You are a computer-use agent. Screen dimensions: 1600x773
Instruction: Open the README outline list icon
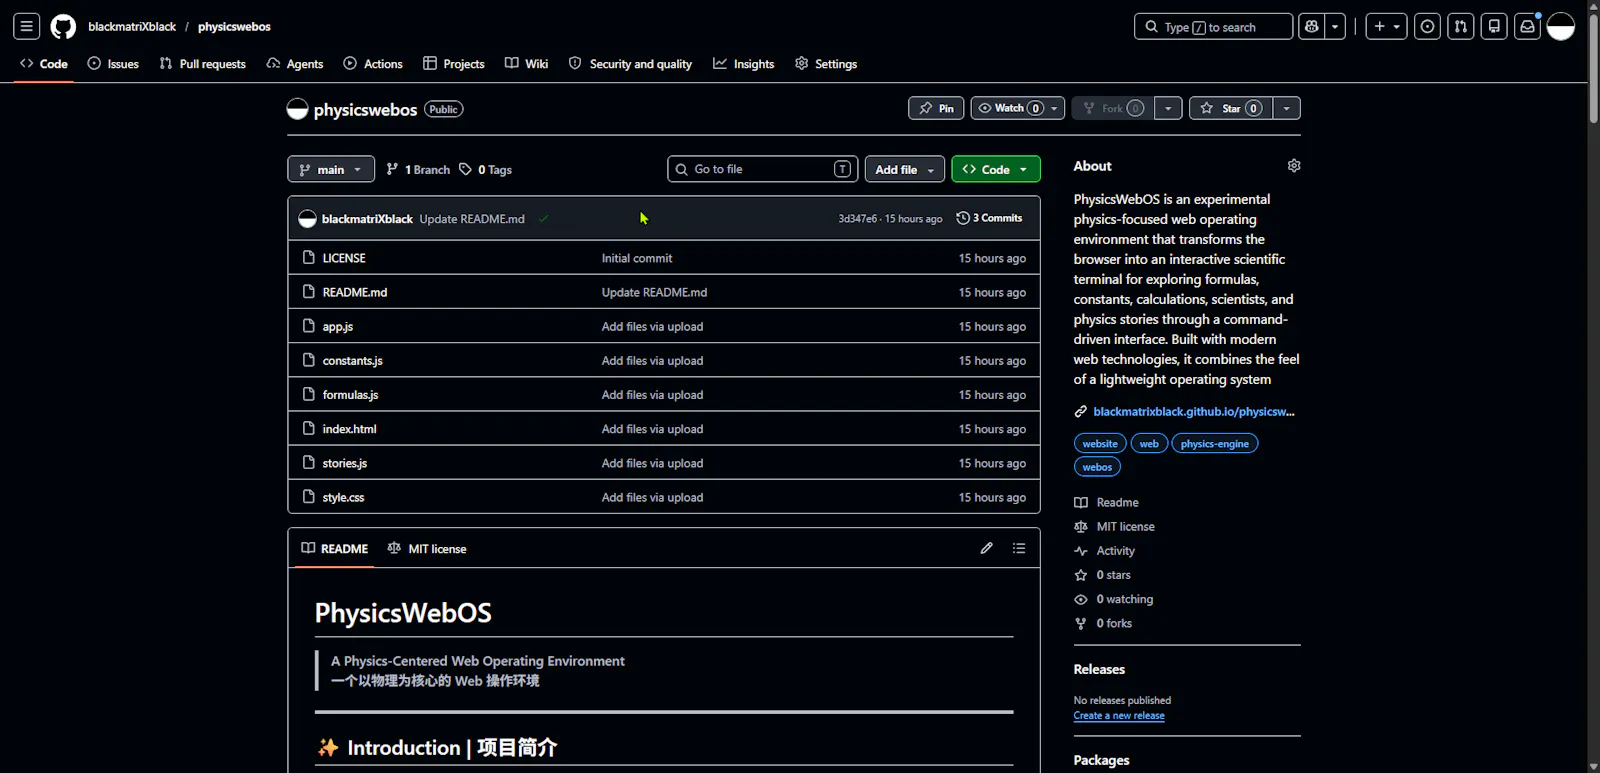pyautogui.click(x=1019, y=548)
